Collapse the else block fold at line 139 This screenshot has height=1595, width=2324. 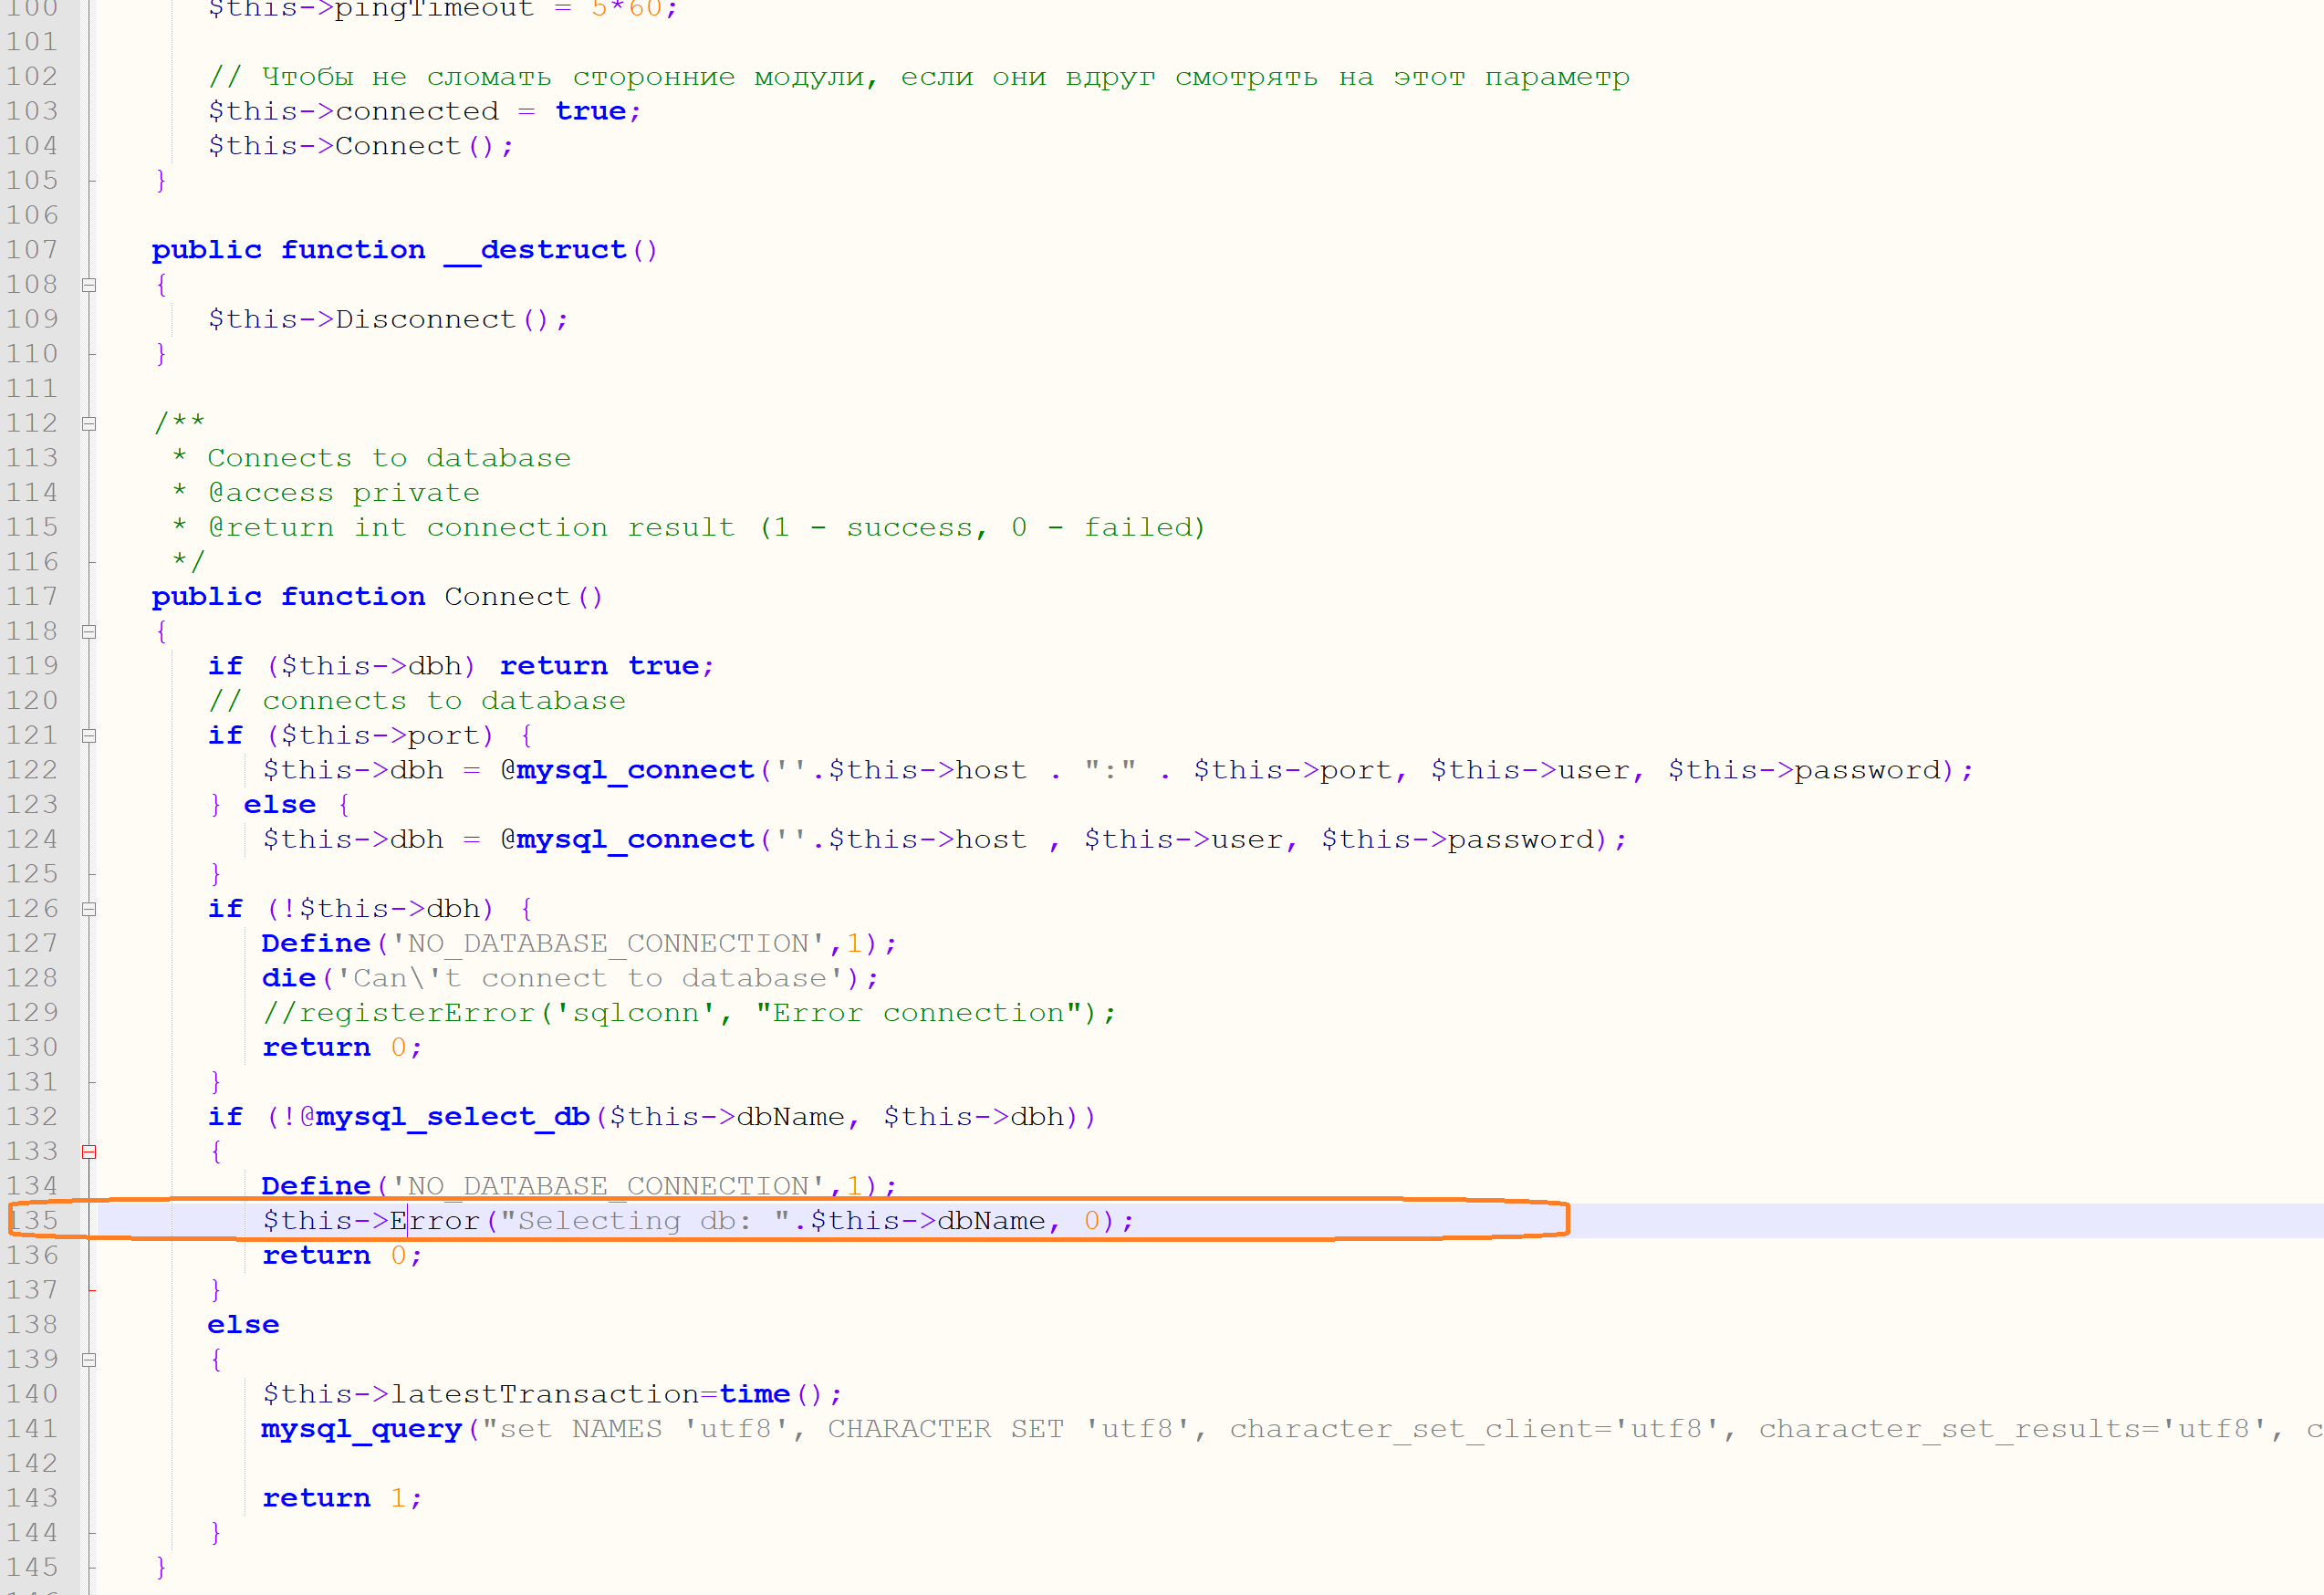(x=89, y=1360)
